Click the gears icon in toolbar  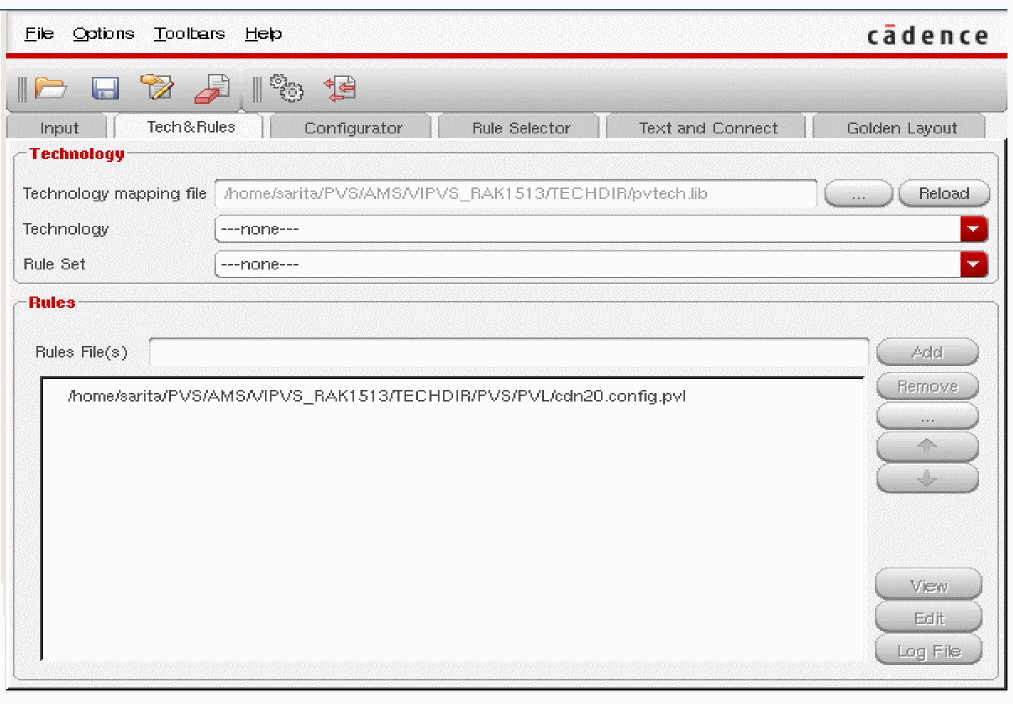(288, 89)
